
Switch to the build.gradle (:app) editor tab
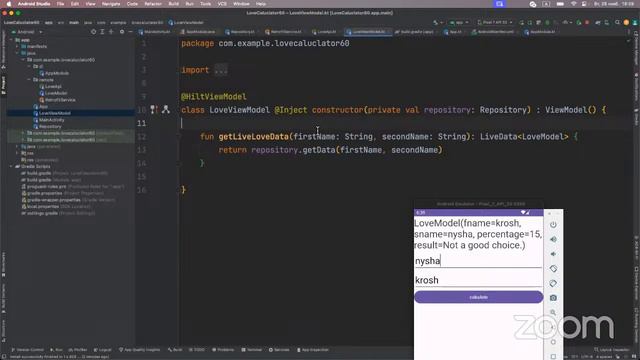pos(414,32)
